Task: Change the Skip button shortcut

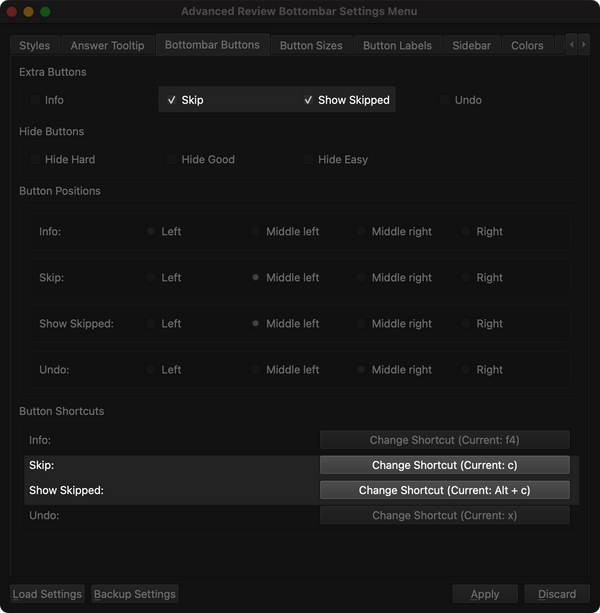Action: [x=444, y=465]
